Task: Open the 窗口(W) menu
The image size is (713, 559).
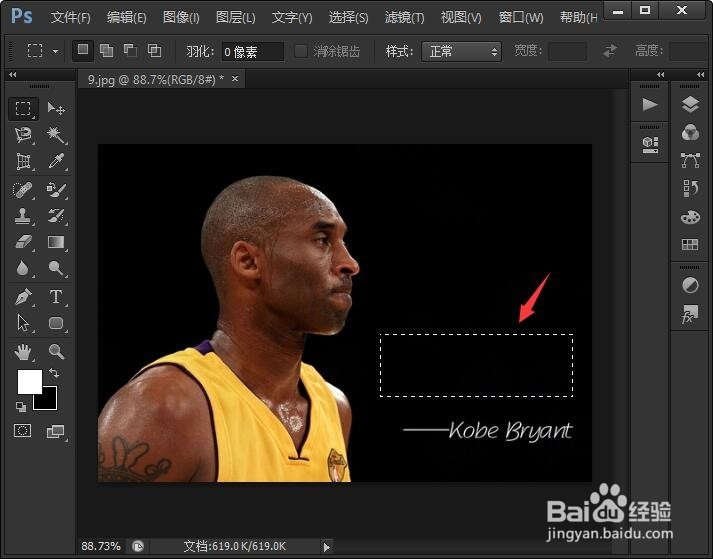Action: tap(521, 18)
